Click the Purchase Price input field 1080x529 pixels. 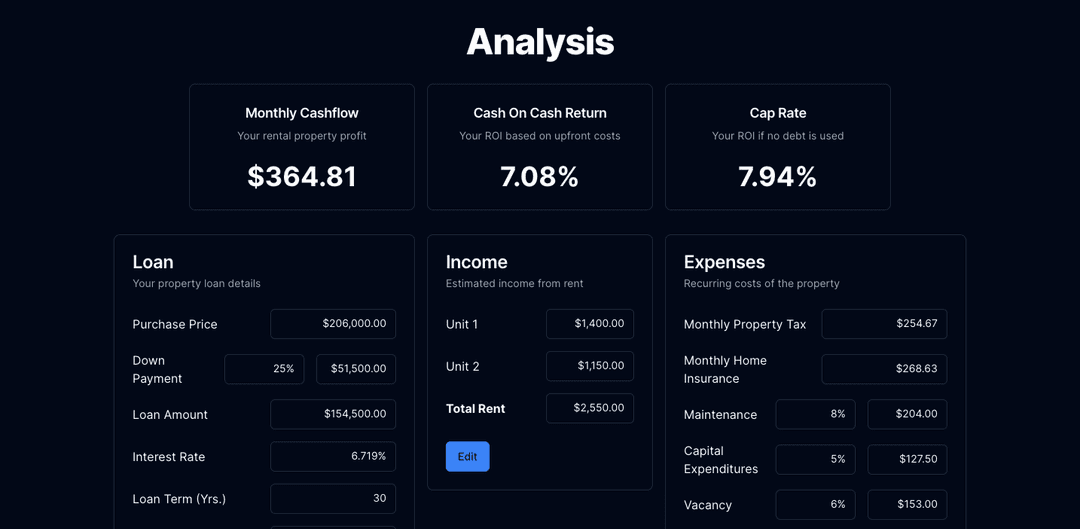click(x=333, y=324)
